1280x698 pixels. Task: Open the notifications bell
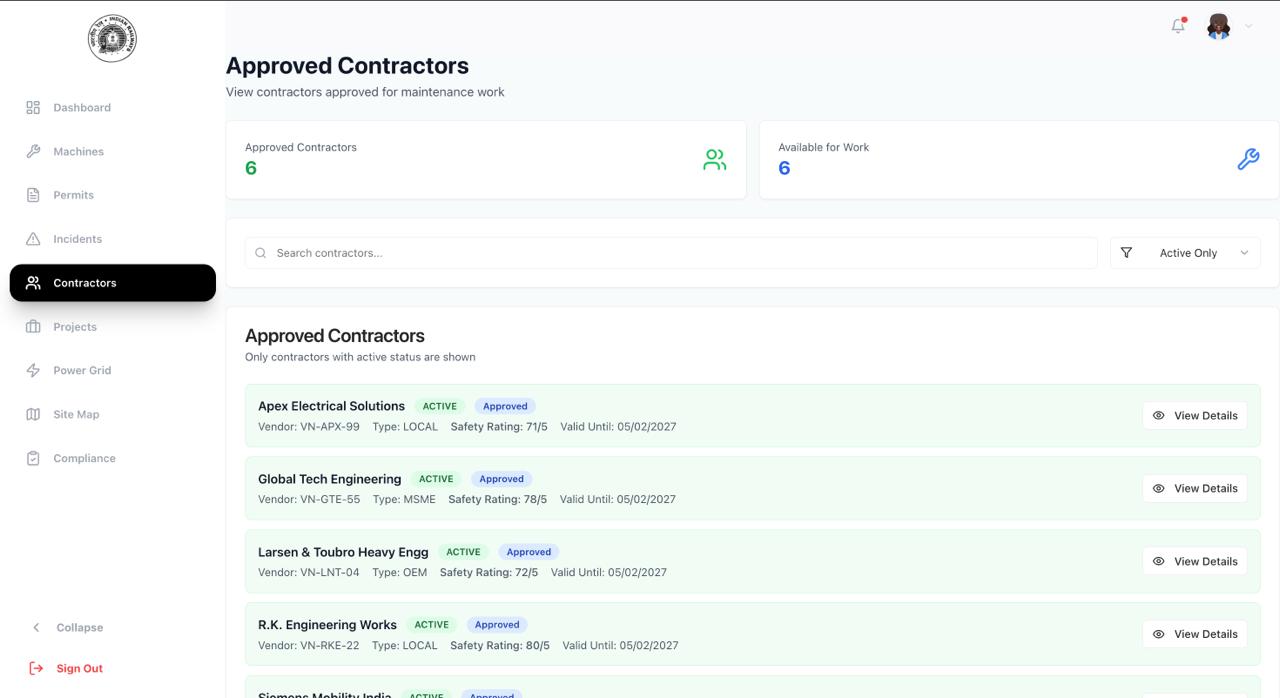tap(1178, 26)
